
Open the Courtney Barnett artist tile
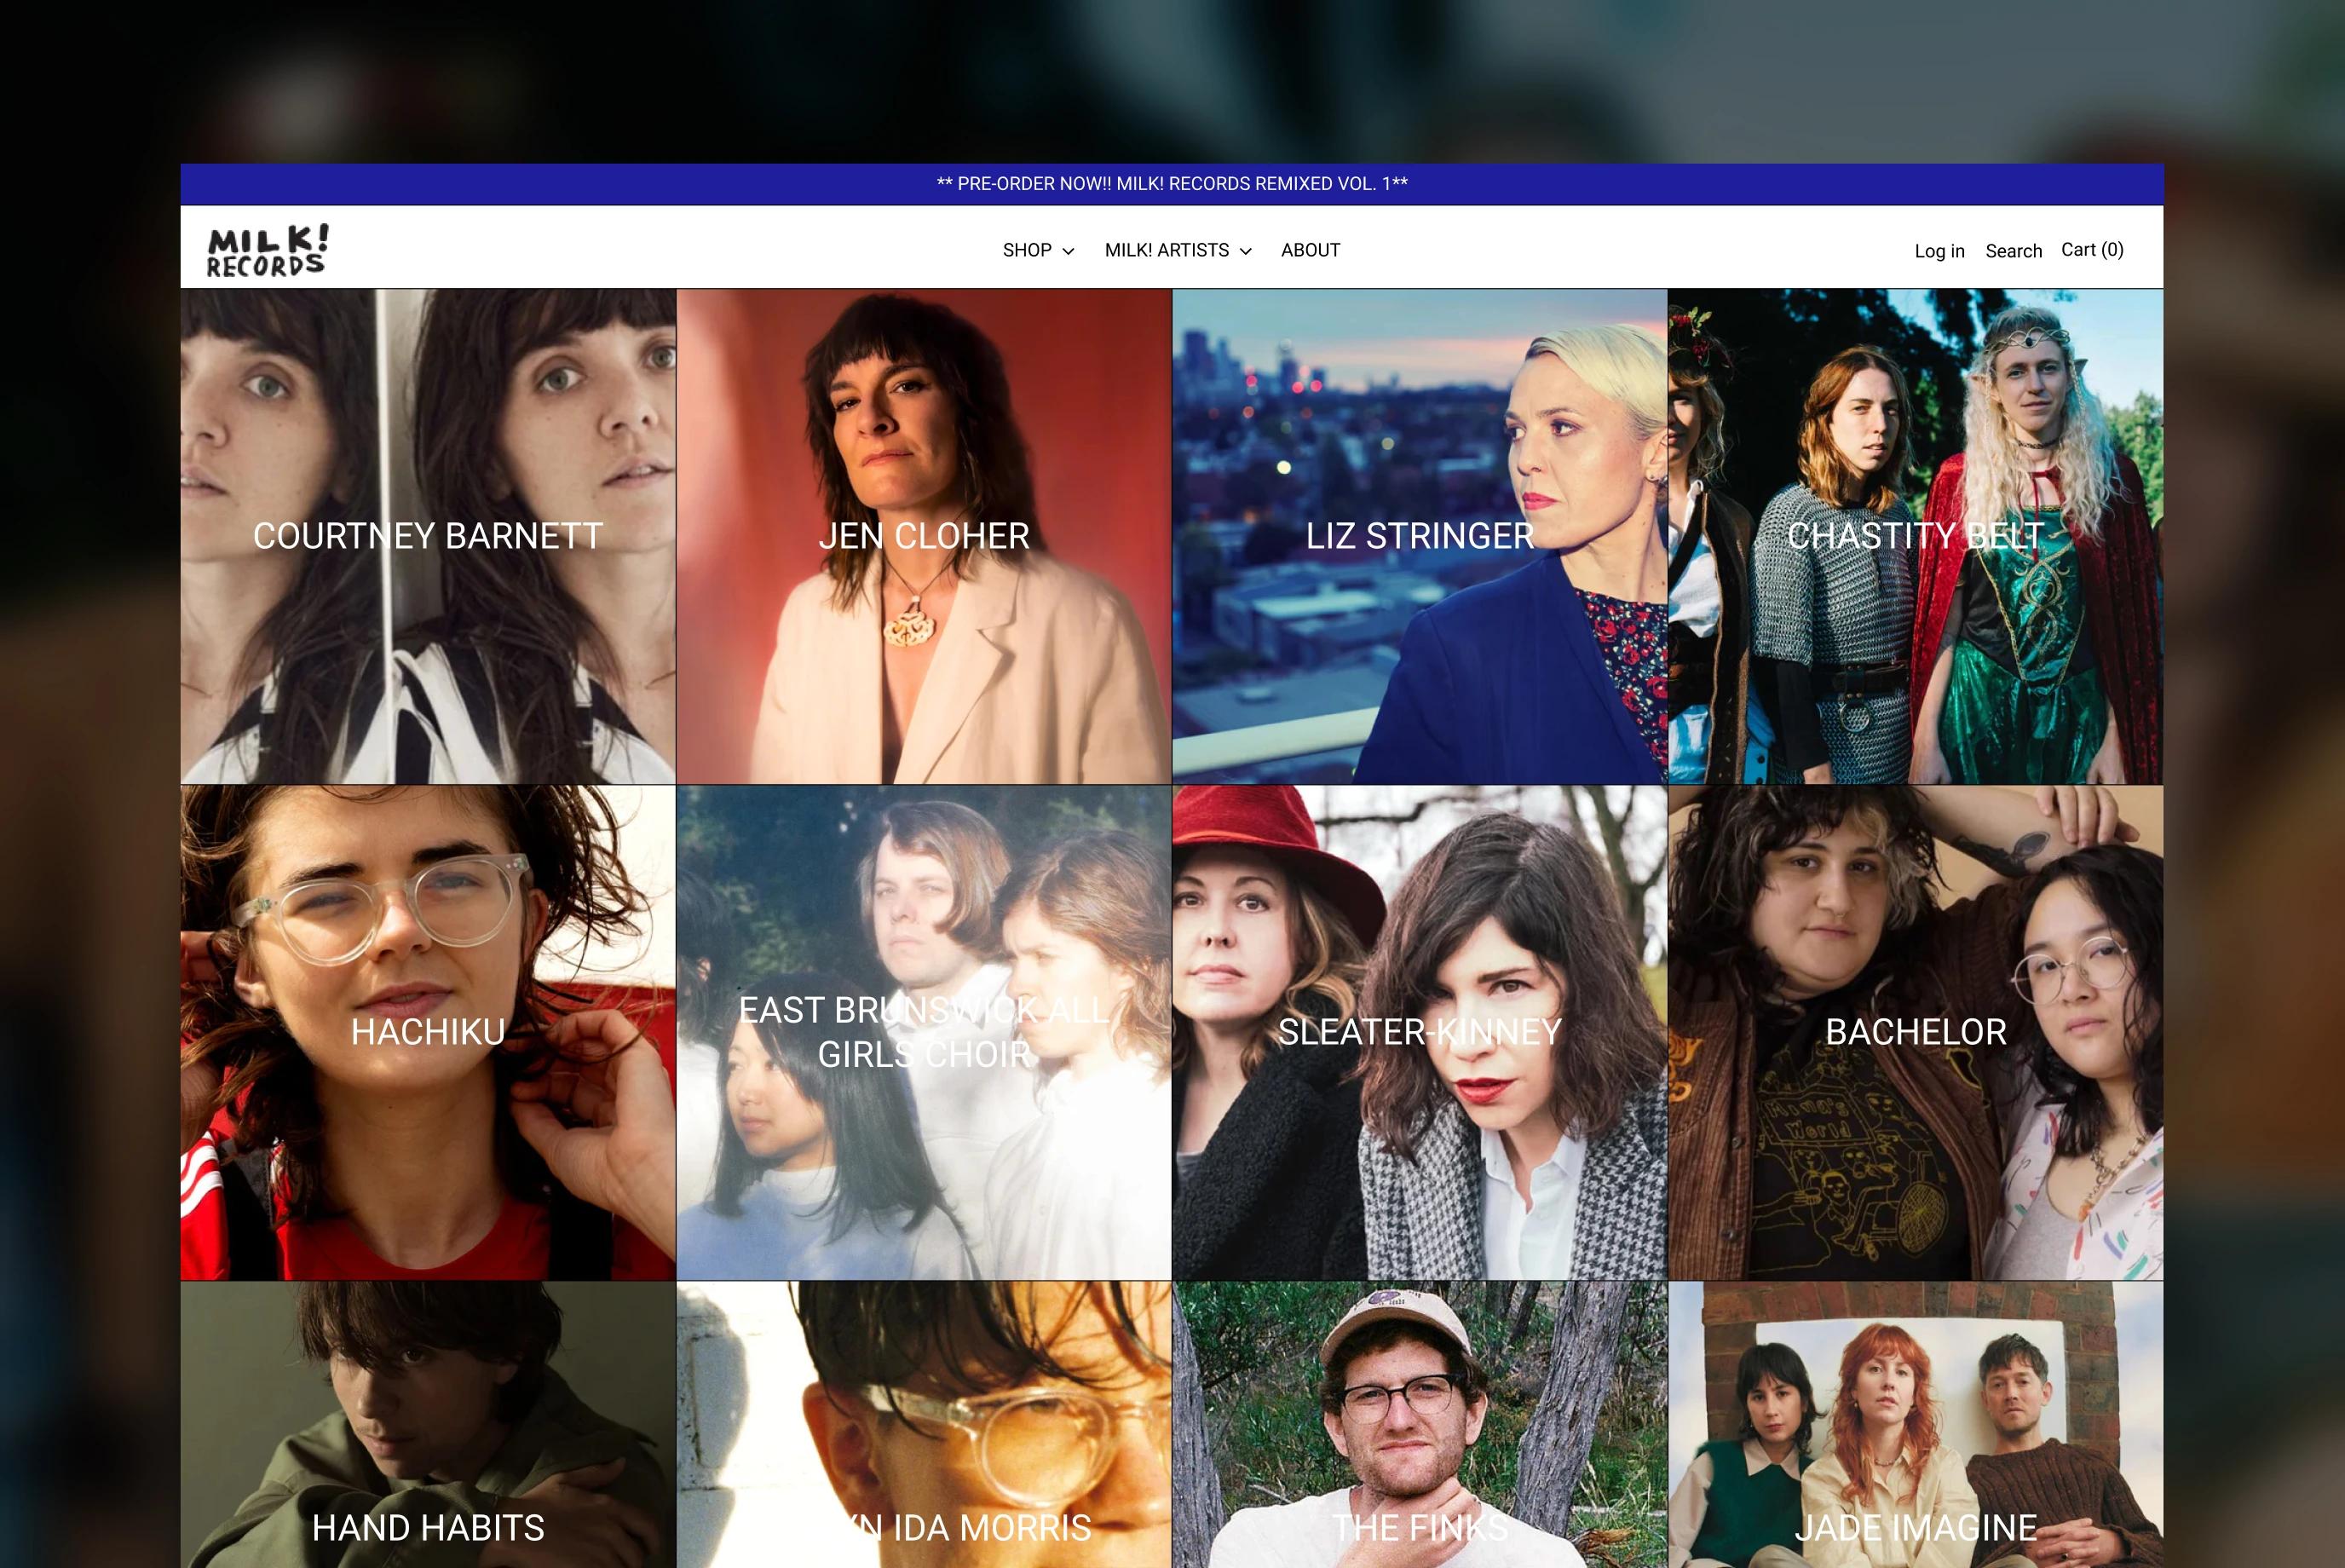[x=428, y=536]
